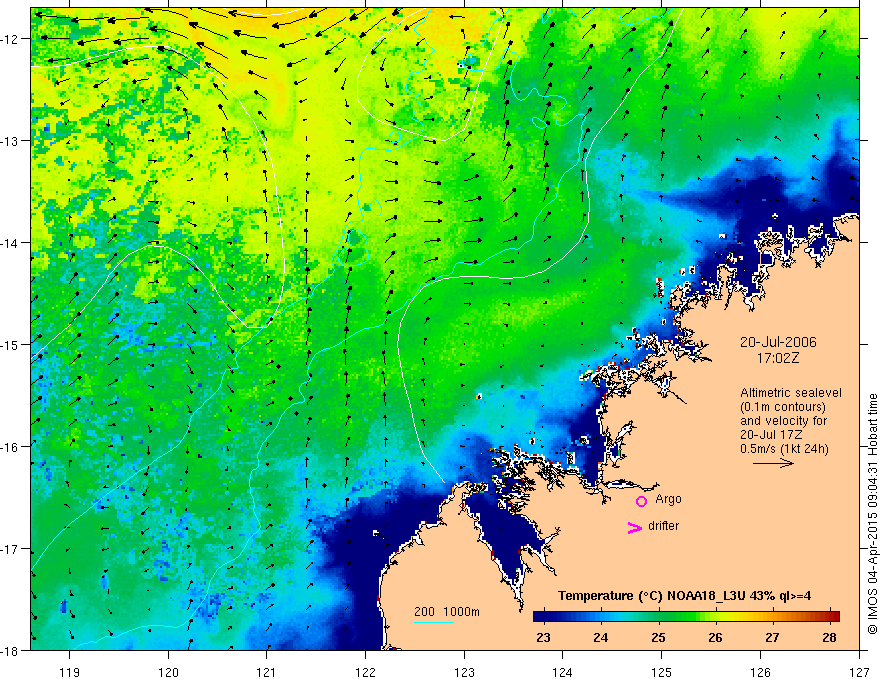Viewport: 880px width, 680px height.
Task: Click the '24' label under color bar
Action: pos(601,637)
